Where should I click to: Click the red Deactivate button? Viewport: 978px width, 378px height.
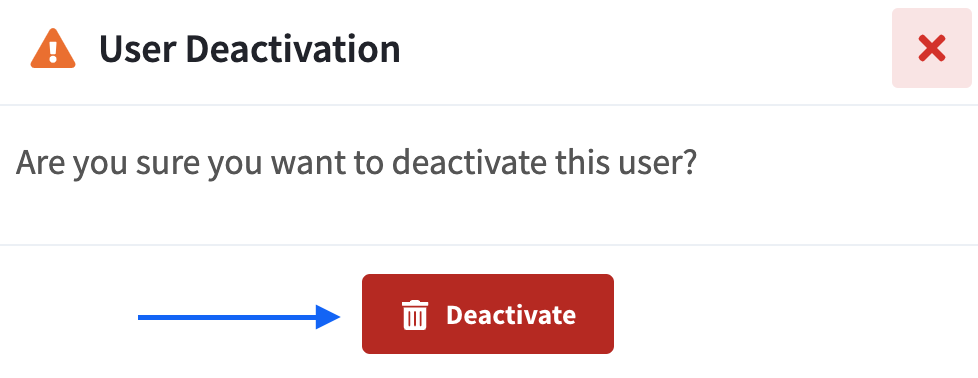pyautogui.click(x=488, y=314)
